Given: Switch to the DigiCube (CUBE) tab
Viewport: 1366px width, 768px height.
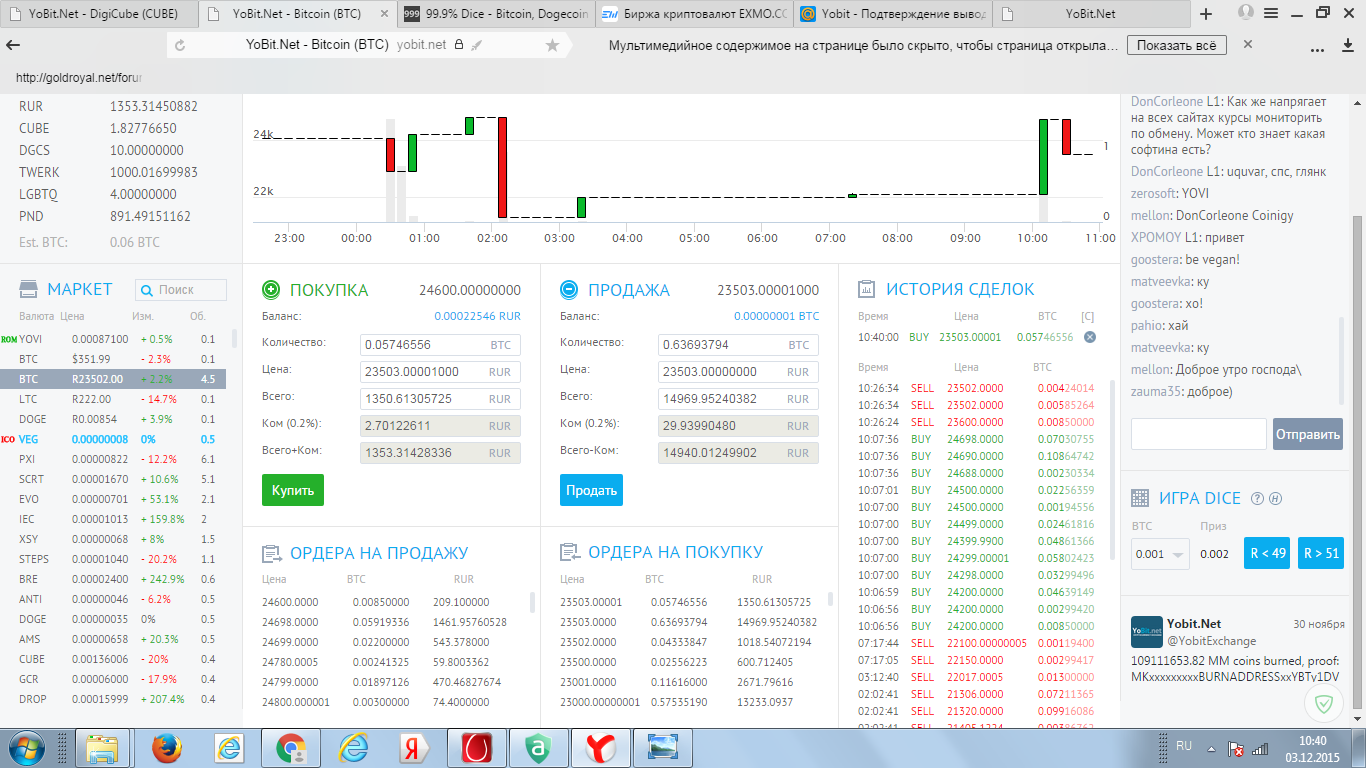Looking at the screenshot, I should tap(97, 14).
